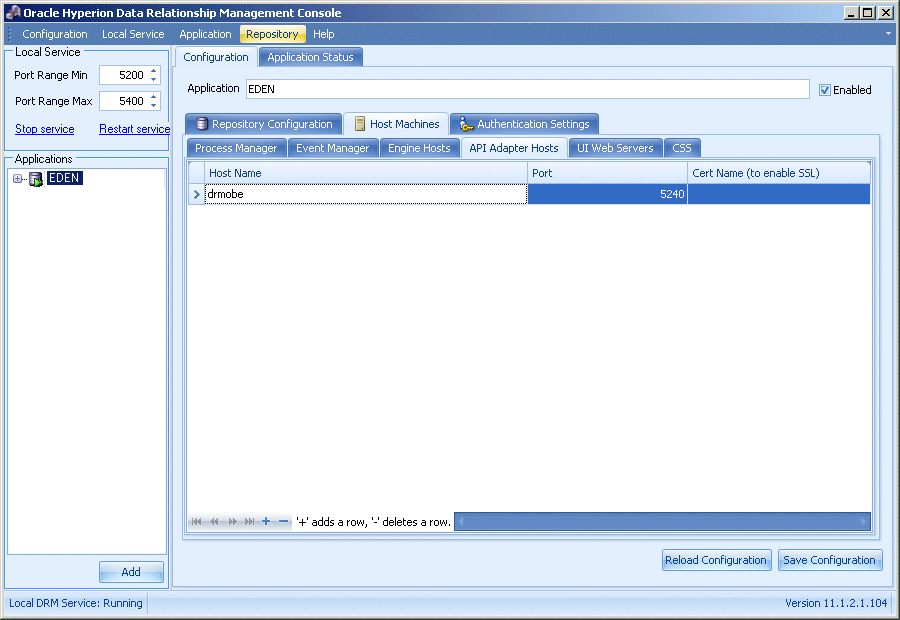Click the Cert Name cell for drmobe
The image size is (900, 620).
[x=779, y=195]
